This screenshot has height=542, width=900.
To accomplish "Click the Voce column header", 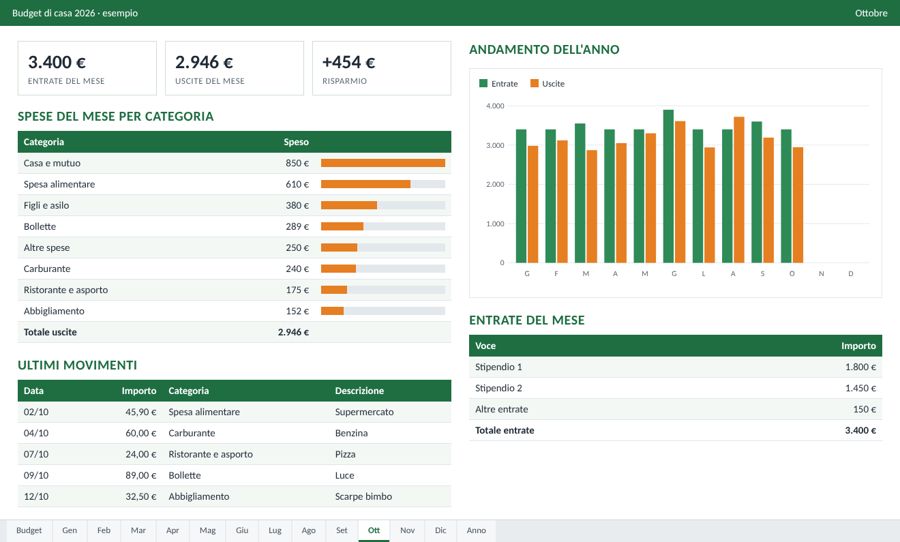I will (485, 346).
